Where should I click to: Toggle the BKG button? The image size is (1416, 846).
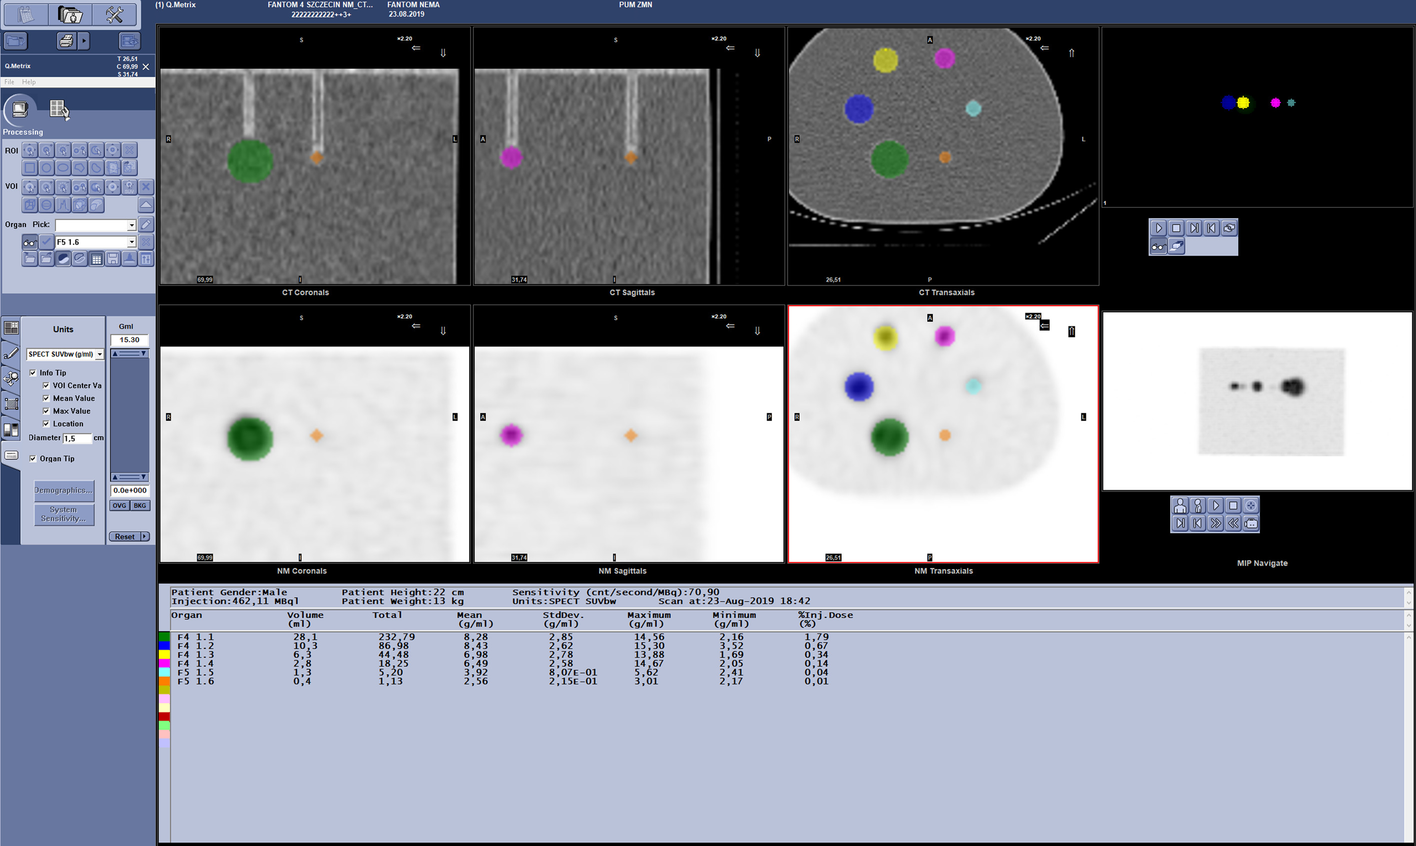pyautogui.click(x=140, y=506)
